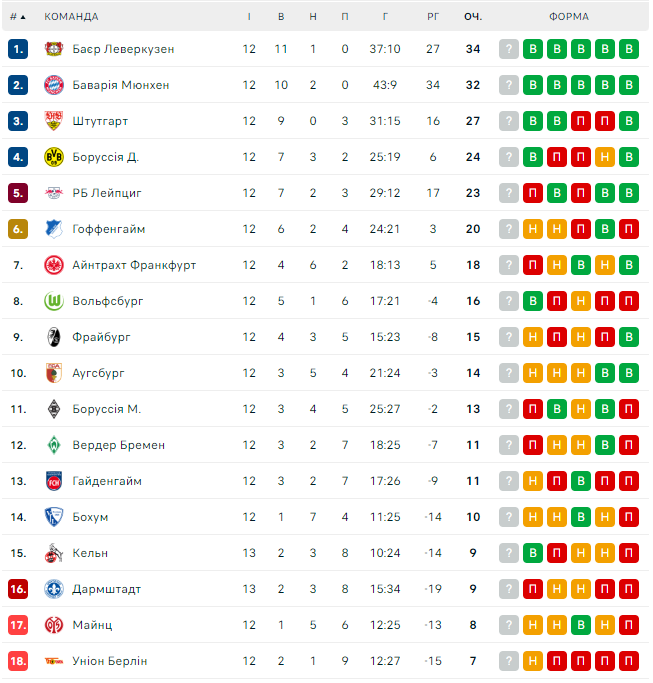Click the Stuttgart team logo
Image resolution: width=653 pixels, height=683 pixels.
coord(54,121)
